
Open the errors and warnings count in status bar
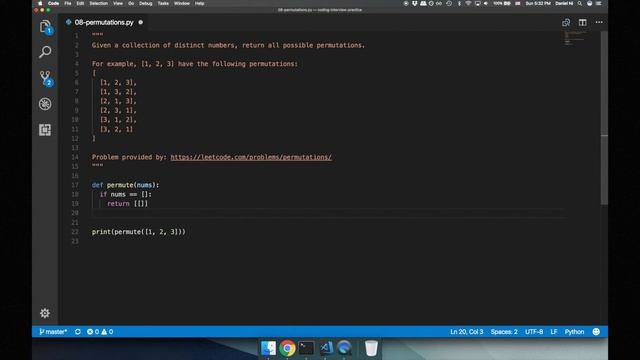(100, 332)
